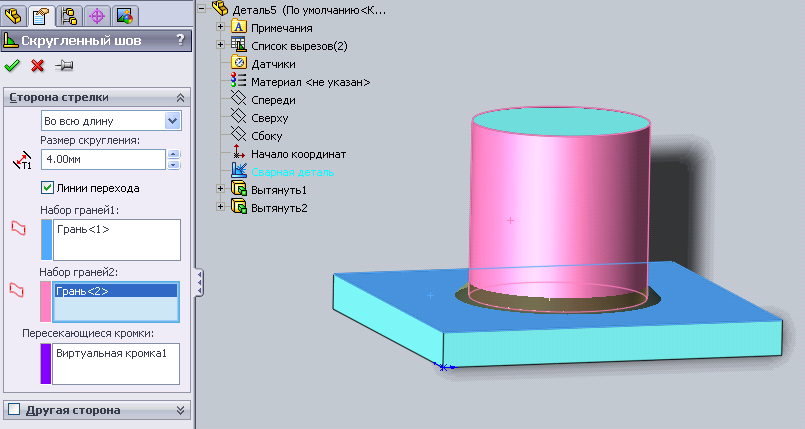Click the Деталь5 part icon
The height and width of the screenshot is (429, 805).
click(x=220, y=9)
